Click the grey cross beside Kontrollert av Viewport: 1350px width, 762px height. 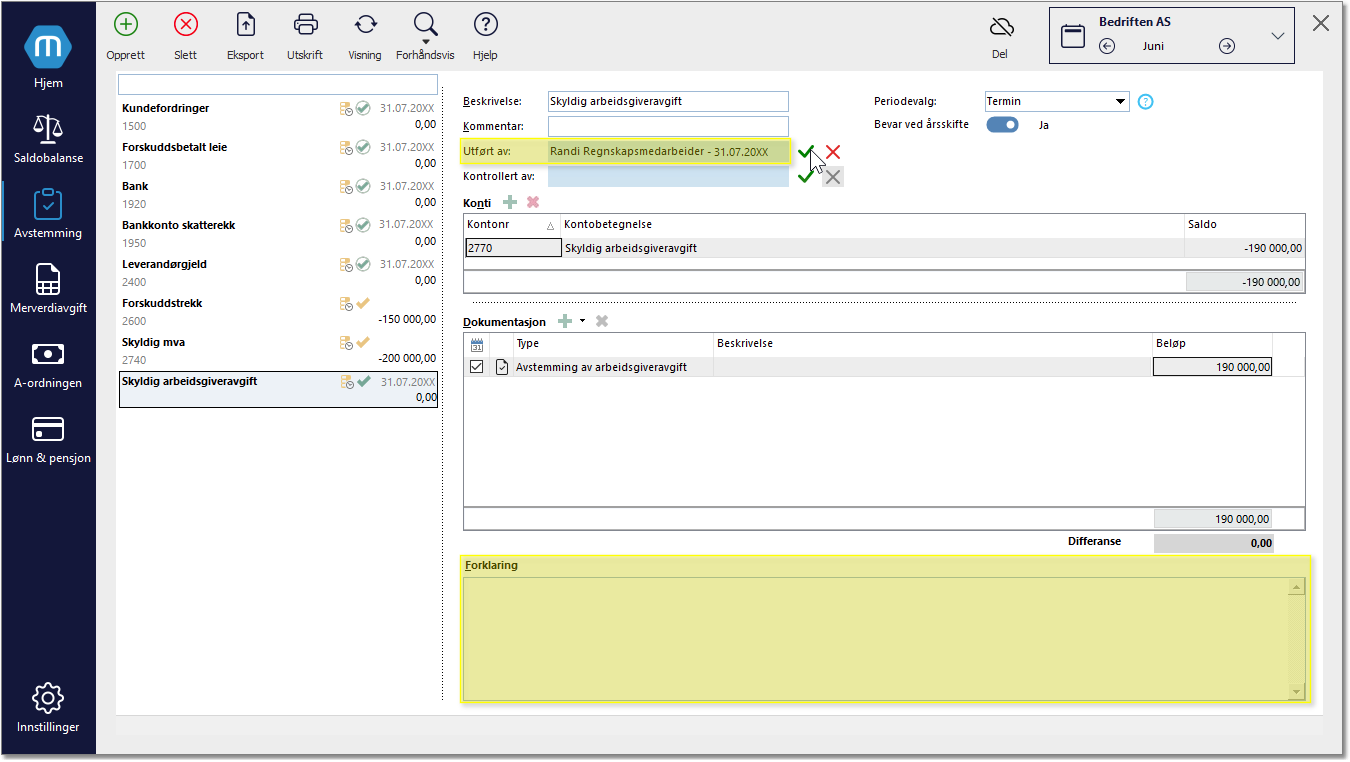(x=833, y=177)
